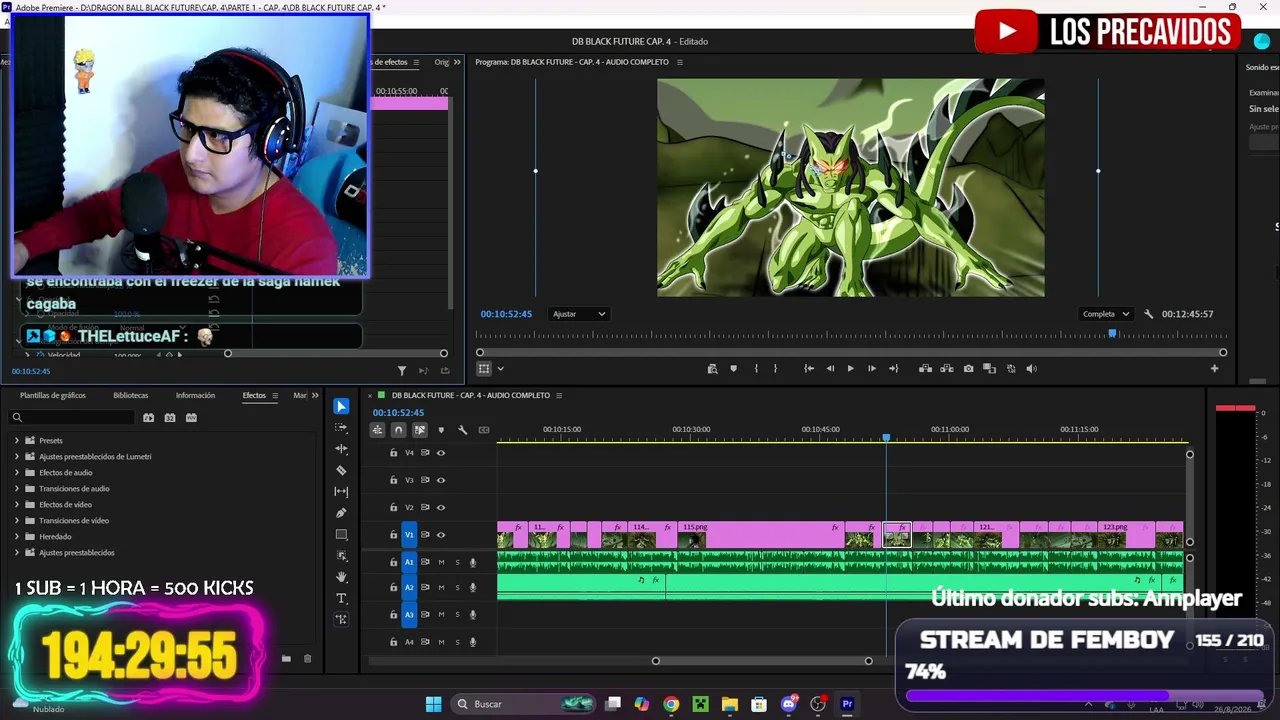Open Windows Start menu
The height and width of the screenshot is (720, 1280).
[x=433, y=704]
